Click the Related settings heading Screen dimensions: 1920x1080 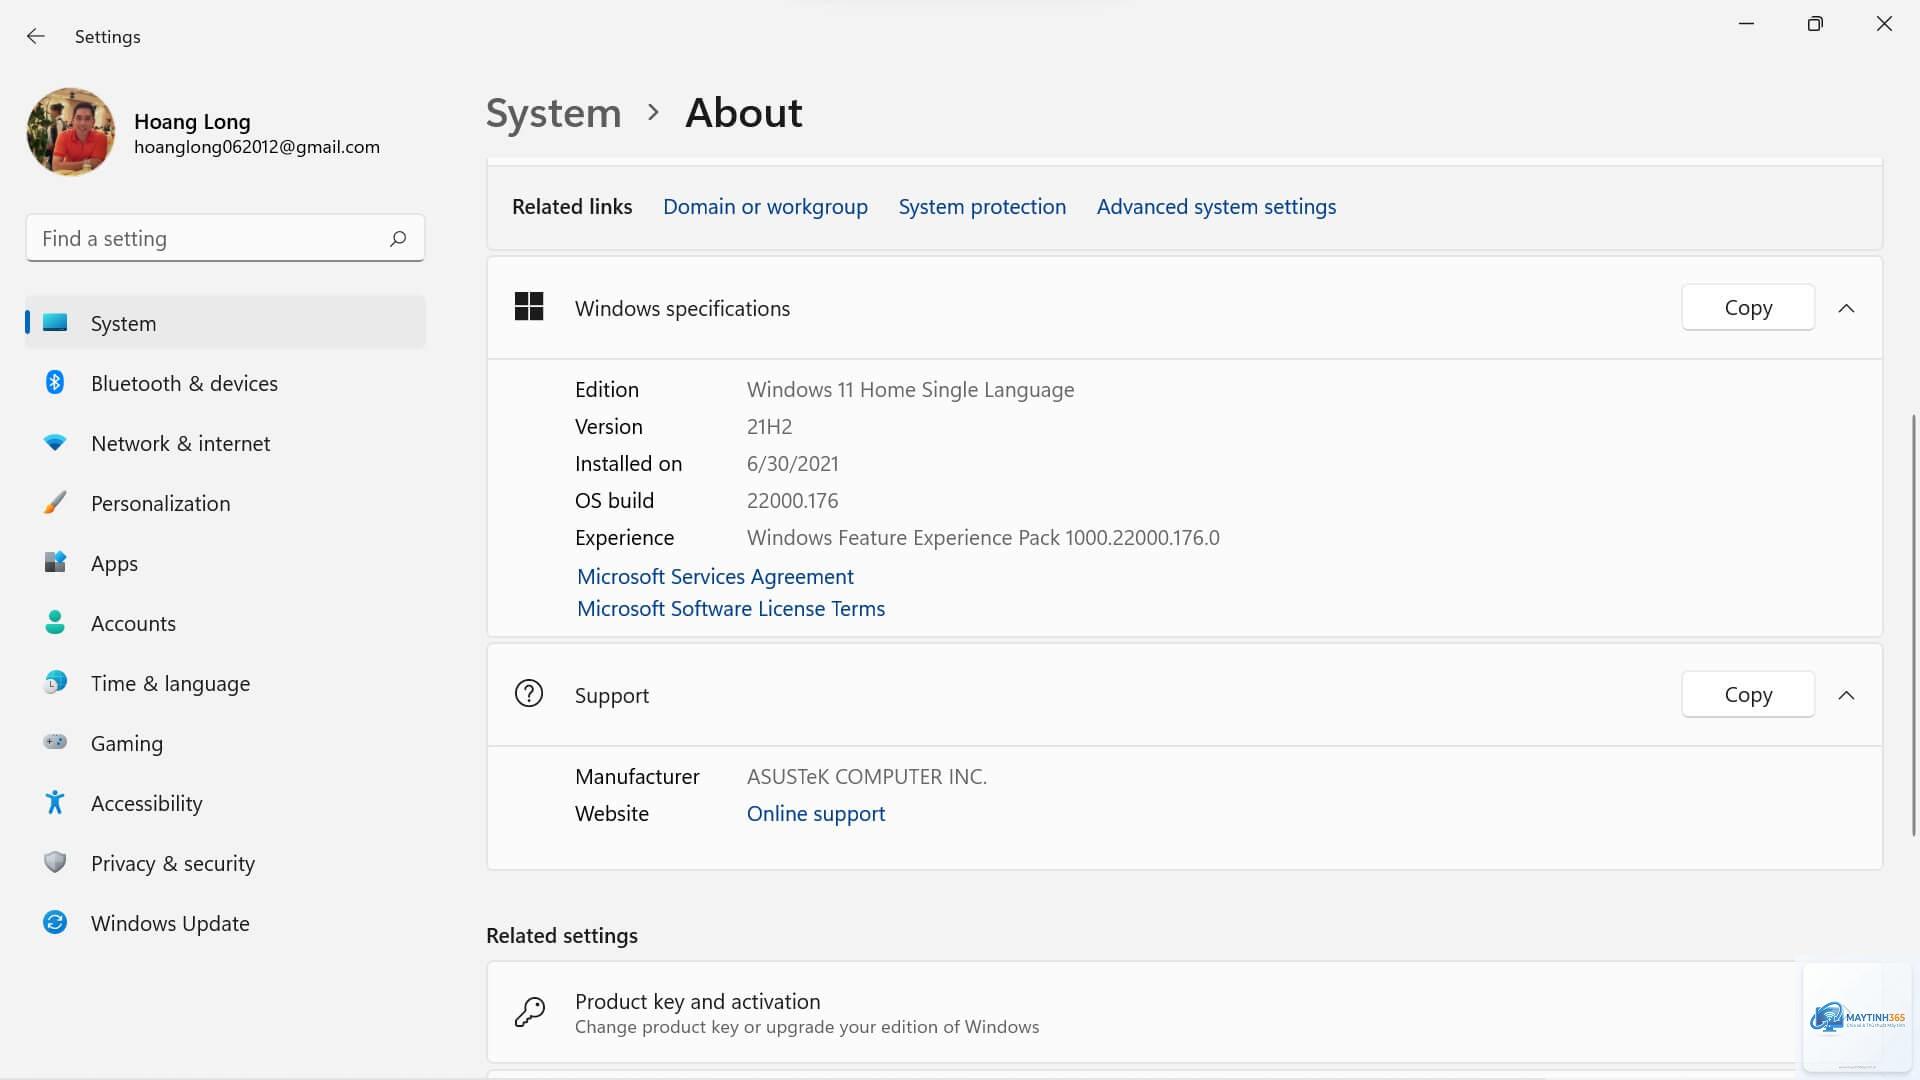click(x=561, y=936)
